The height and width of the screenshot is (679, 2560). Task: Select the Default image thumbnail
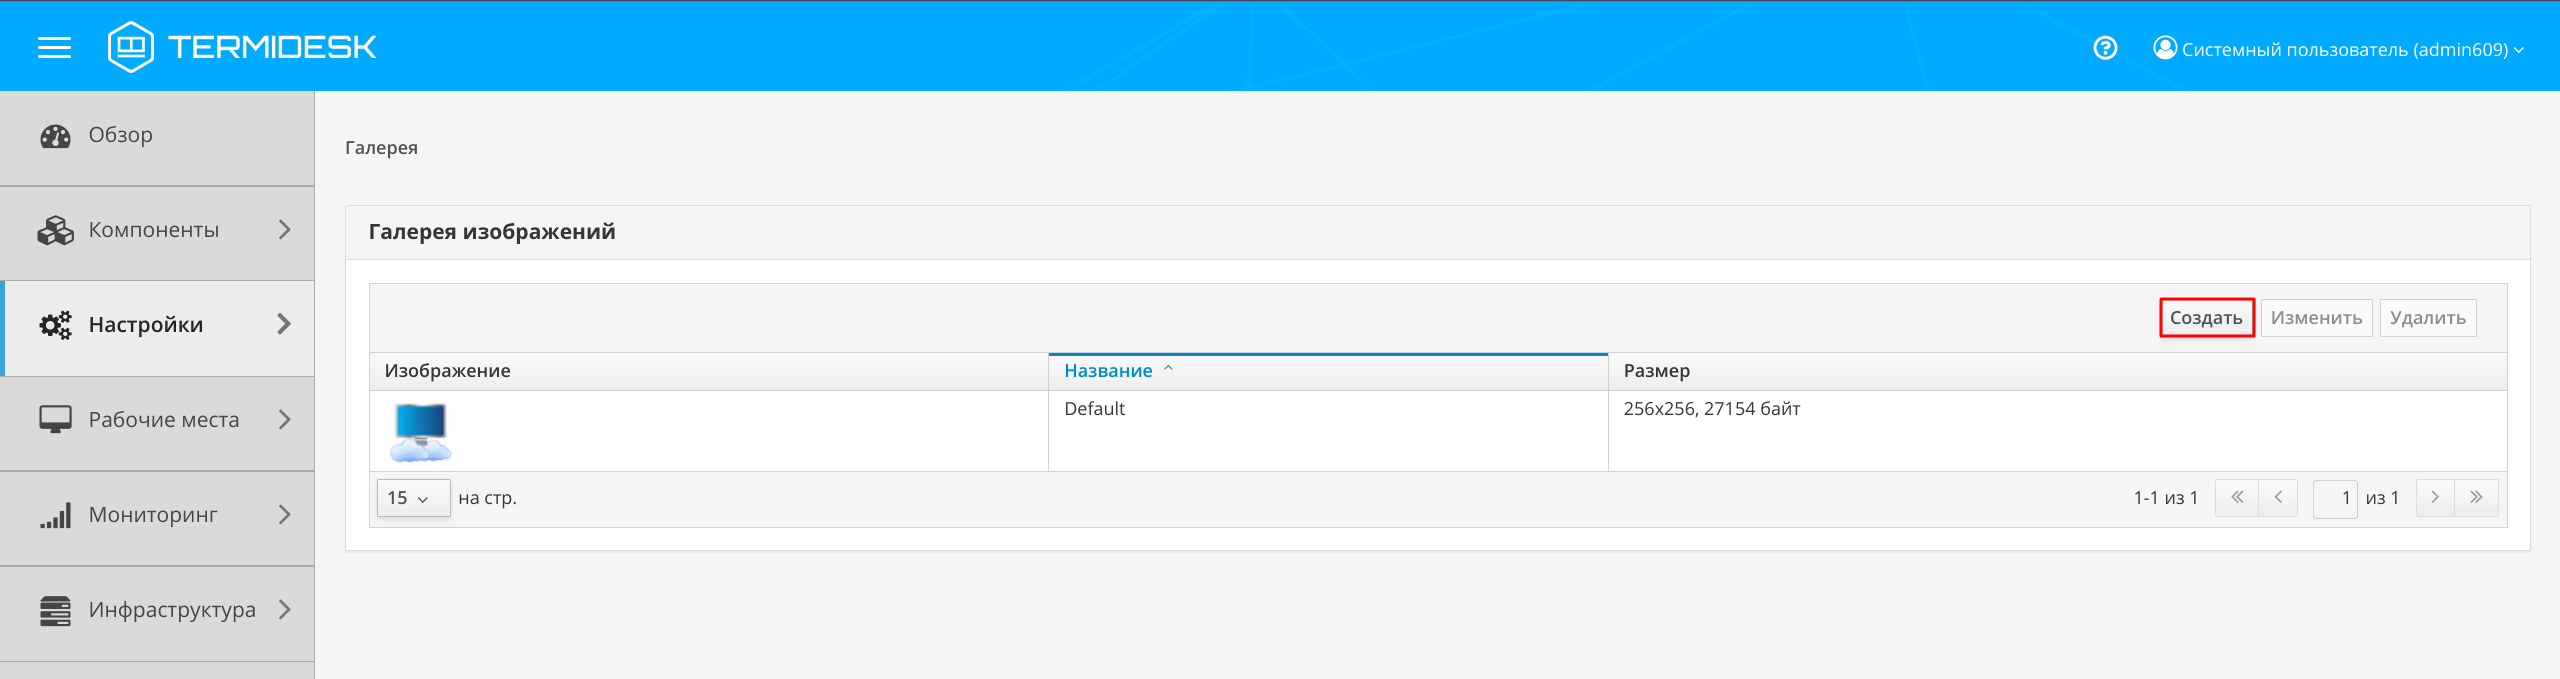421,431
